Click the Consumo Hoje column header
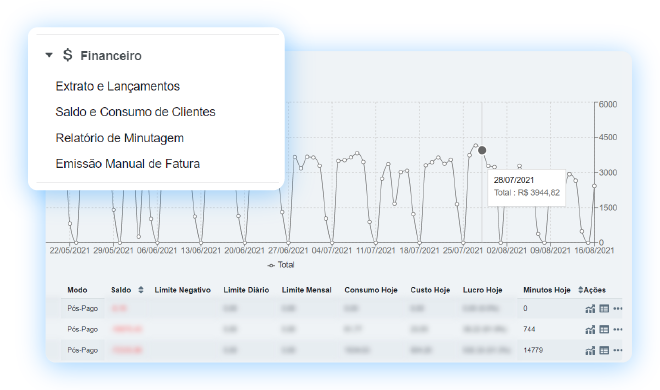This screenshot has height=390, width=660. [371, 290]
